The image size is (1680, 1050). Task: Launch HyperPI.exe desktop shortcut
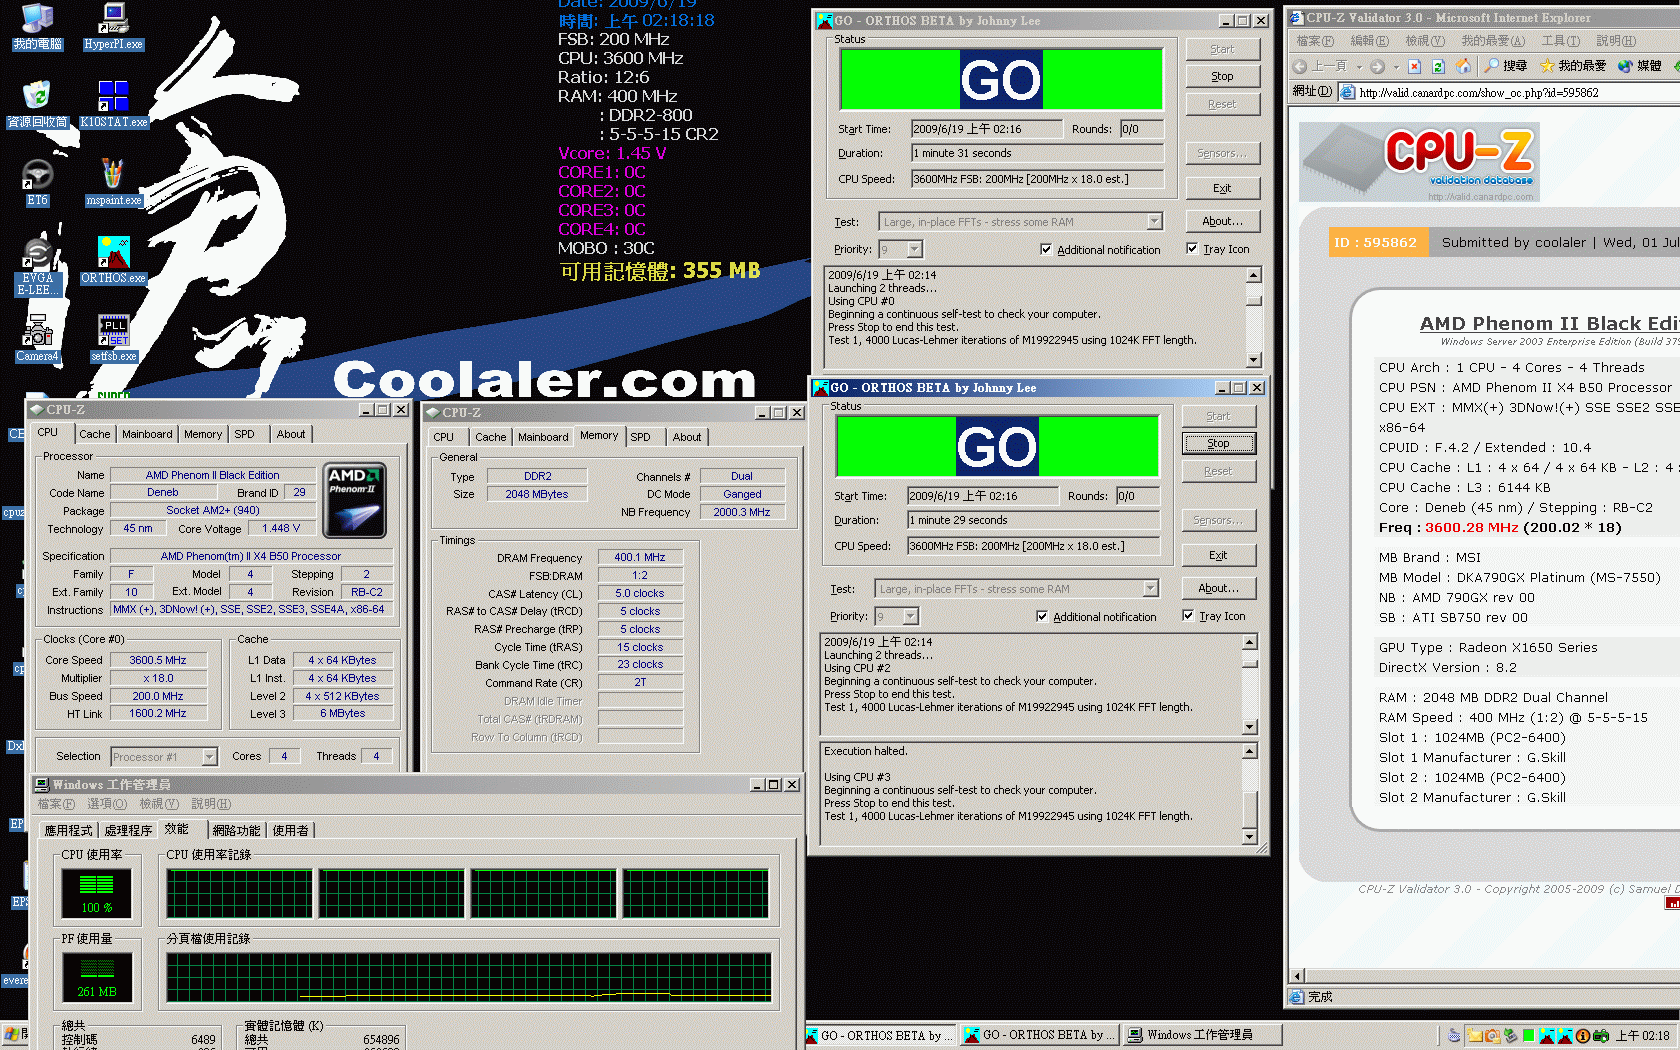pyautogui.click(x=113, y=26)
